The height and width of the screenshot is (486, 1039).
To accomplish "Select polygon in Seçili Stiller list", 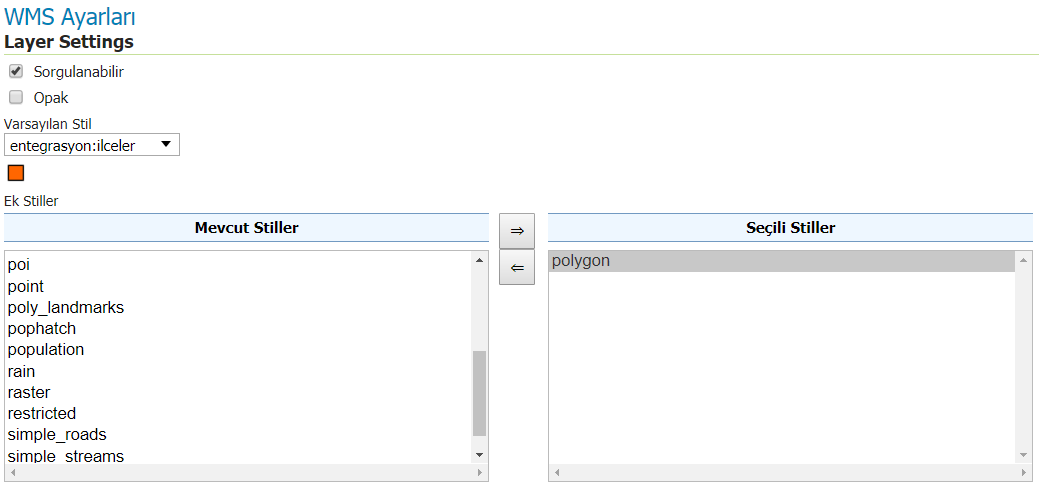I will (x=782, y=261).
